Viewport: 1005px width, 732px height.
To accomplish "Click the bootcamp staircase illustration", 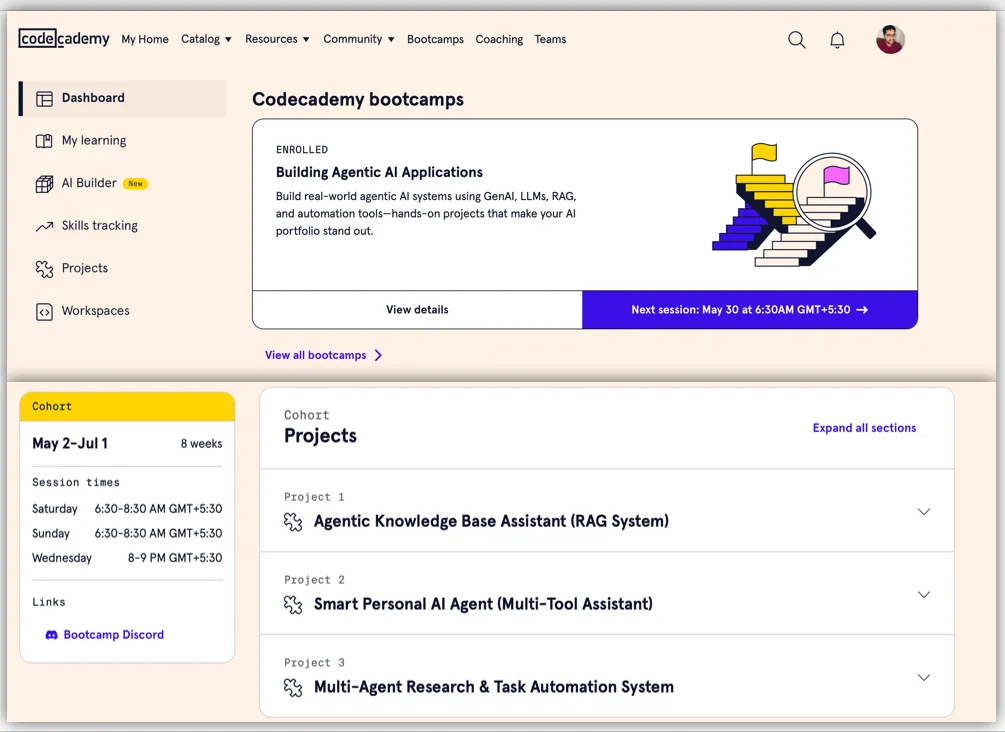I will (x=794, y=205).
